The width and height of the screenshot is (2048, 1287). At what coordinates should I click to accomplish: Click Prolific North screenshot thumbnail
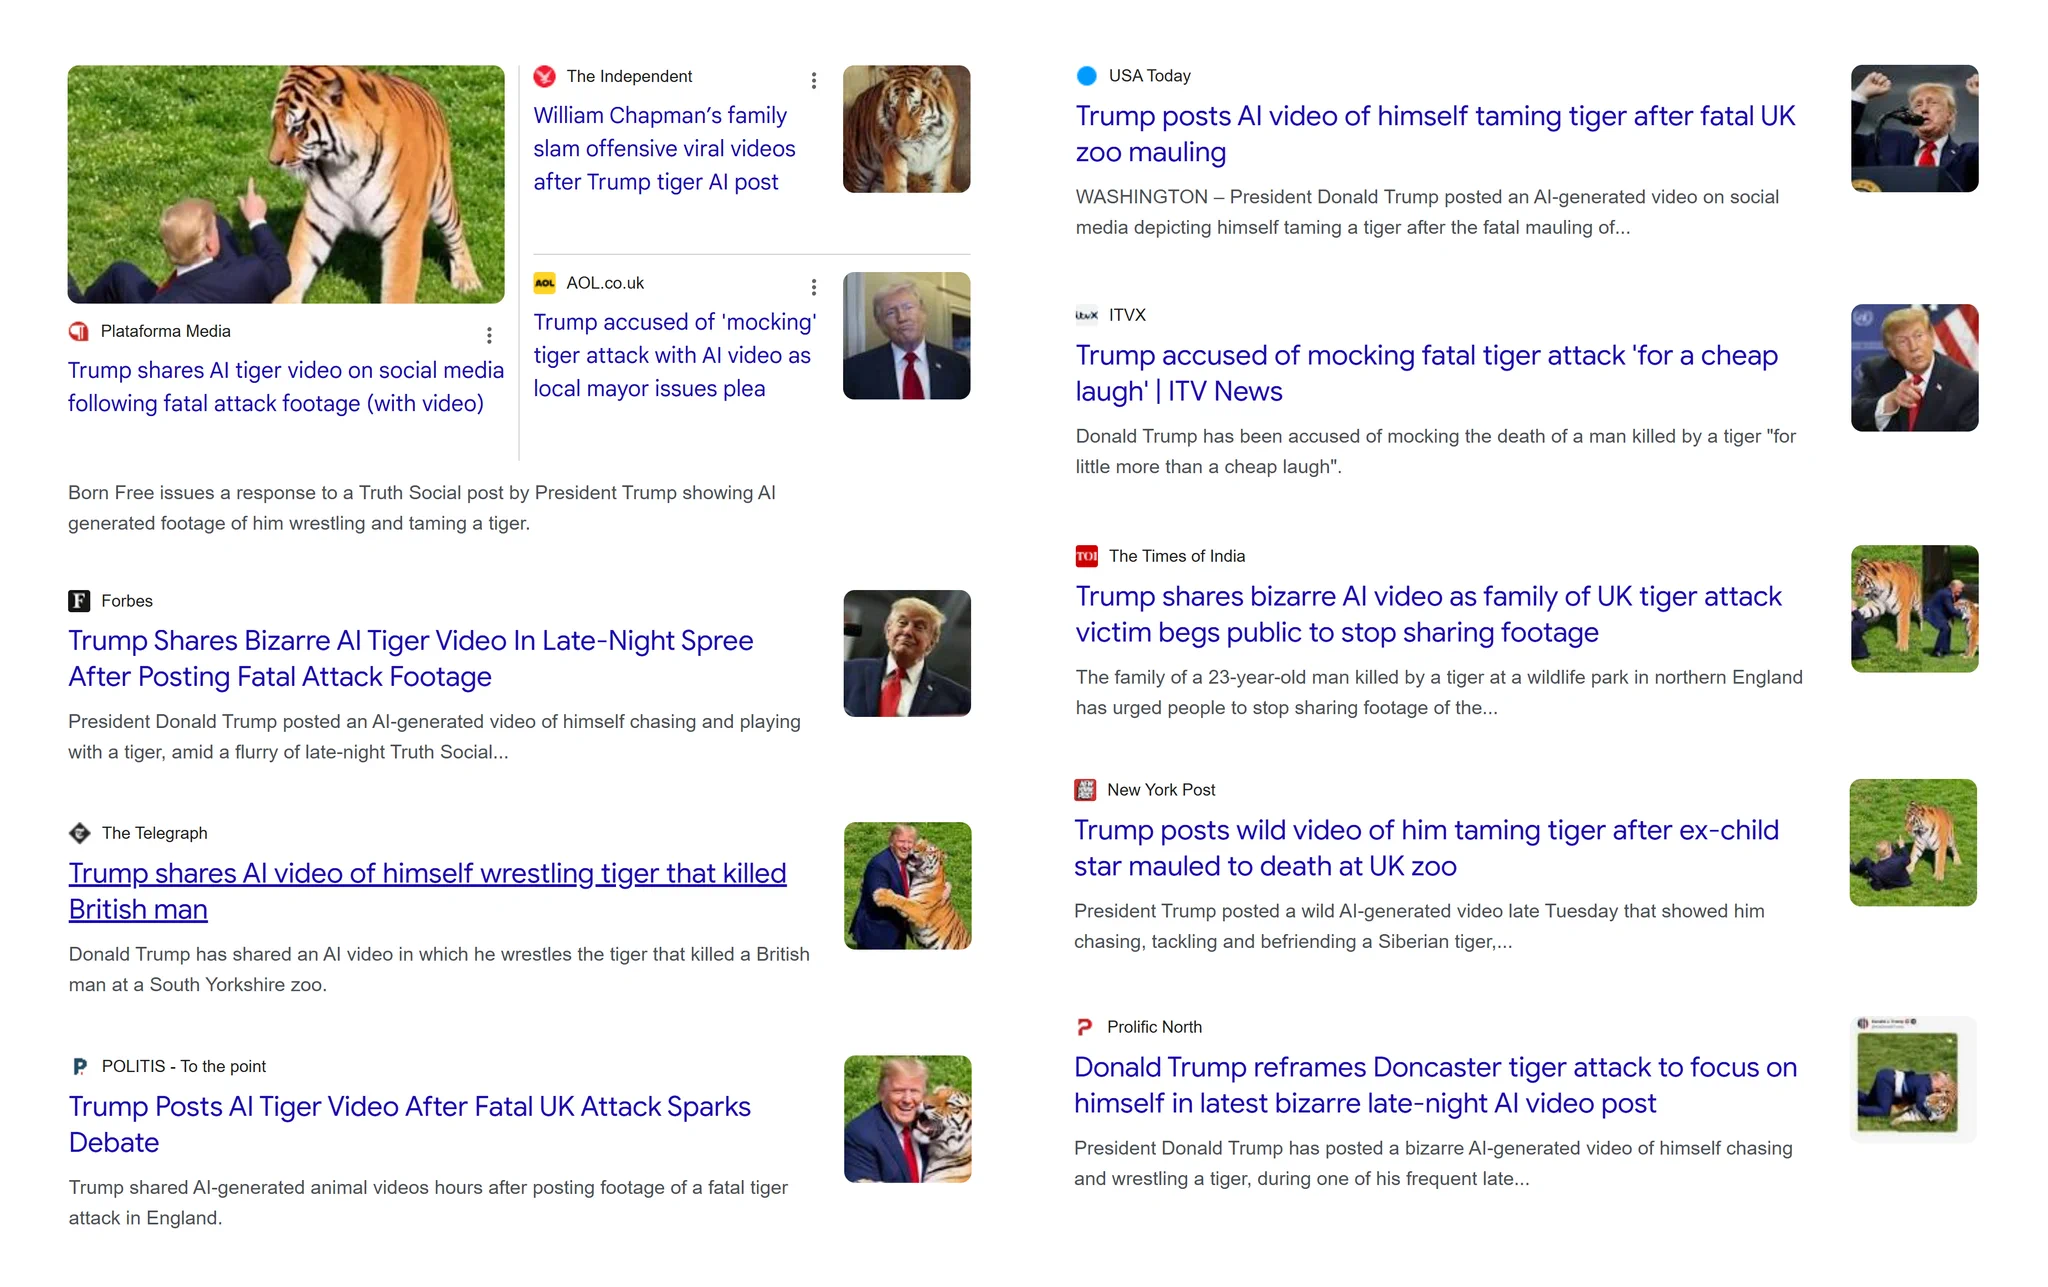coord(1913,1080)
